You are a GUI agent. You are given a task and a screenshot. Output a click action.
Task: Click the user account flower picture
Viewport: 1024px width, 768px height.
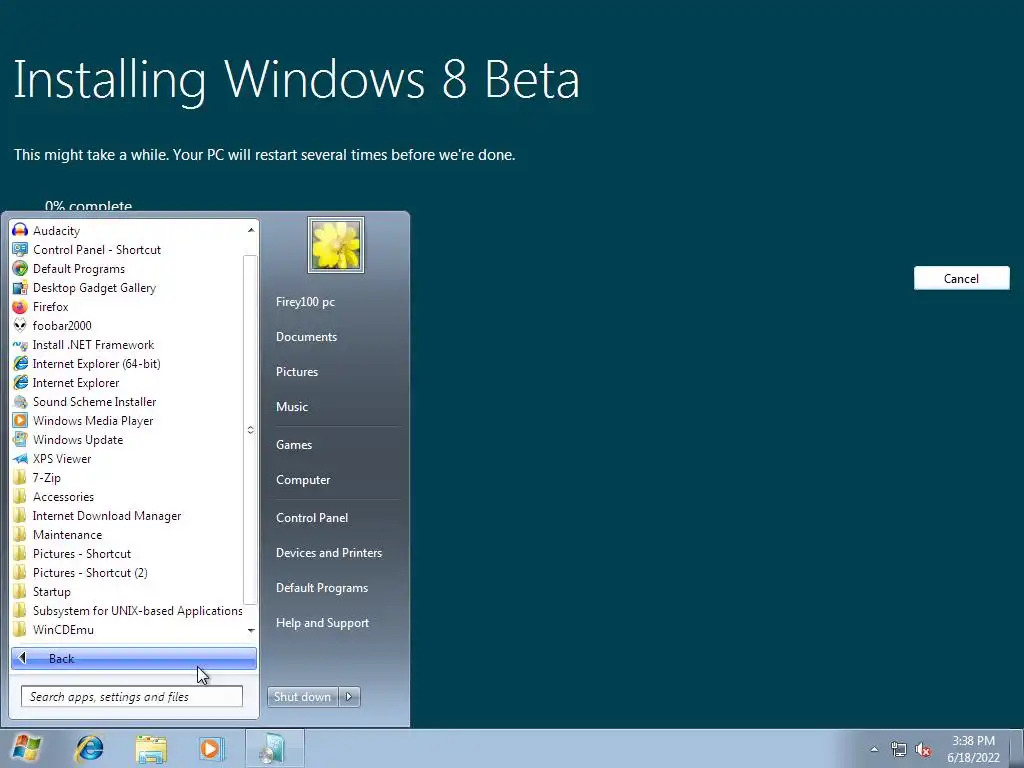pyautogui.click(x=336, y=245)
